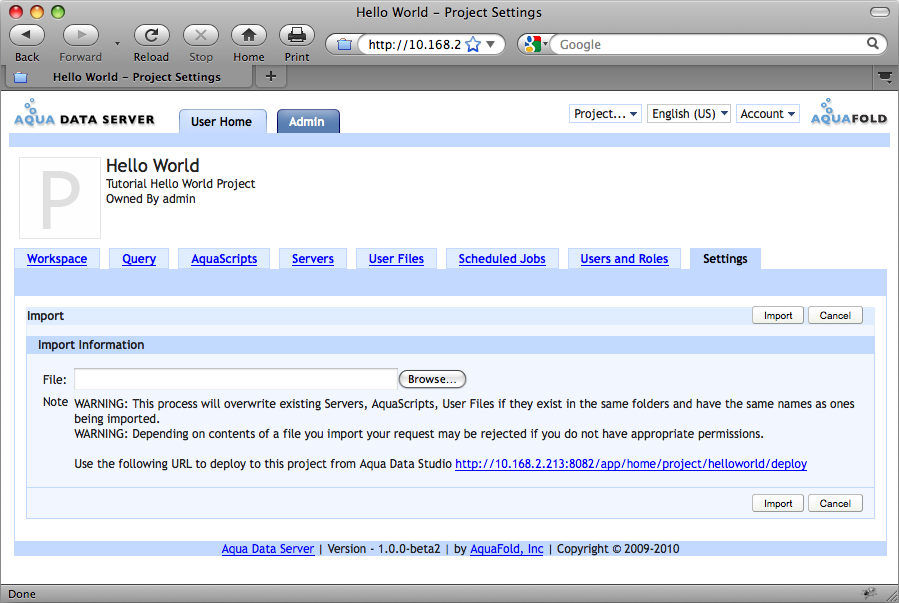
Task: Click the status bar icon at bottom right
Action: click(x=869, y=593)
